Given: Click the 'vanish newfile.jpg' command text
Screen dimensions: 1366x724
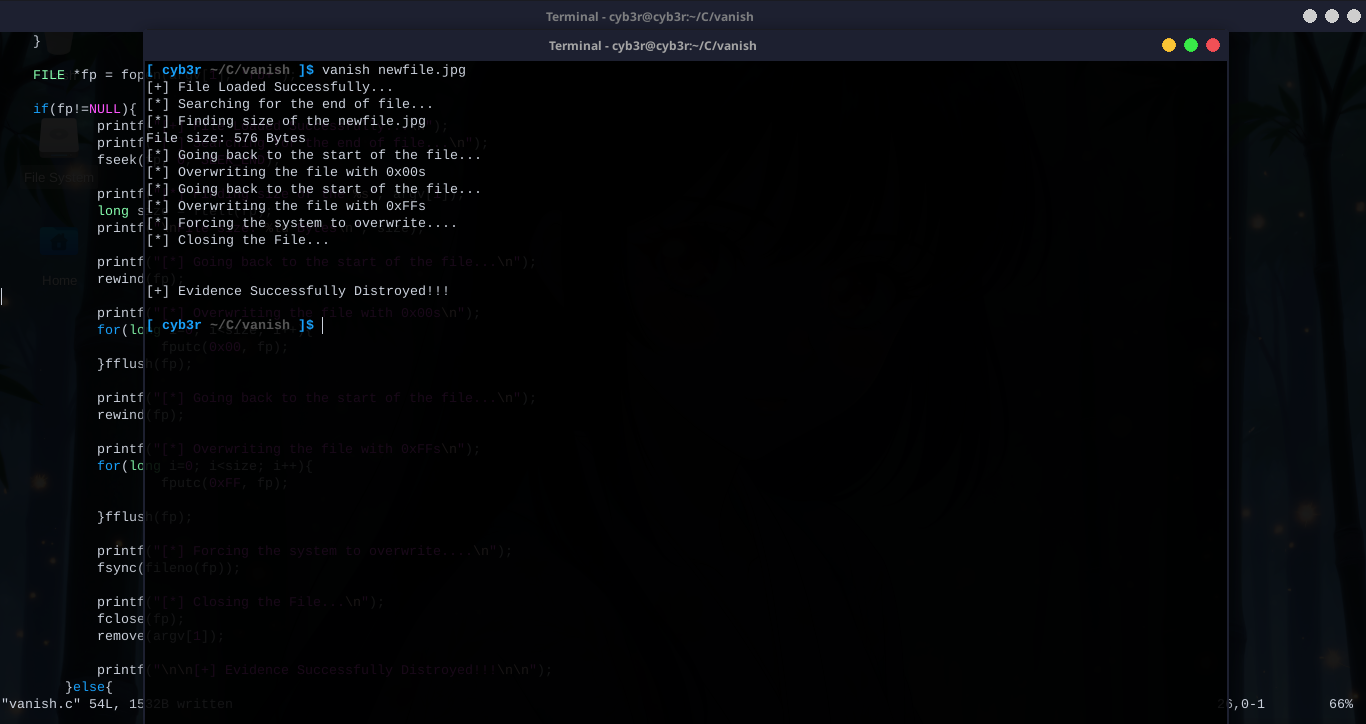Looking at the screenshot, I should pos(394,70).
